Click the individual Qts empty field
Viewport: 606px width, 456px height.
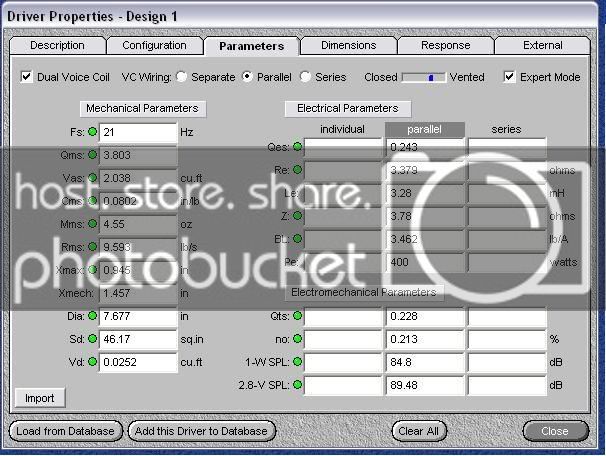coord(343,316)
